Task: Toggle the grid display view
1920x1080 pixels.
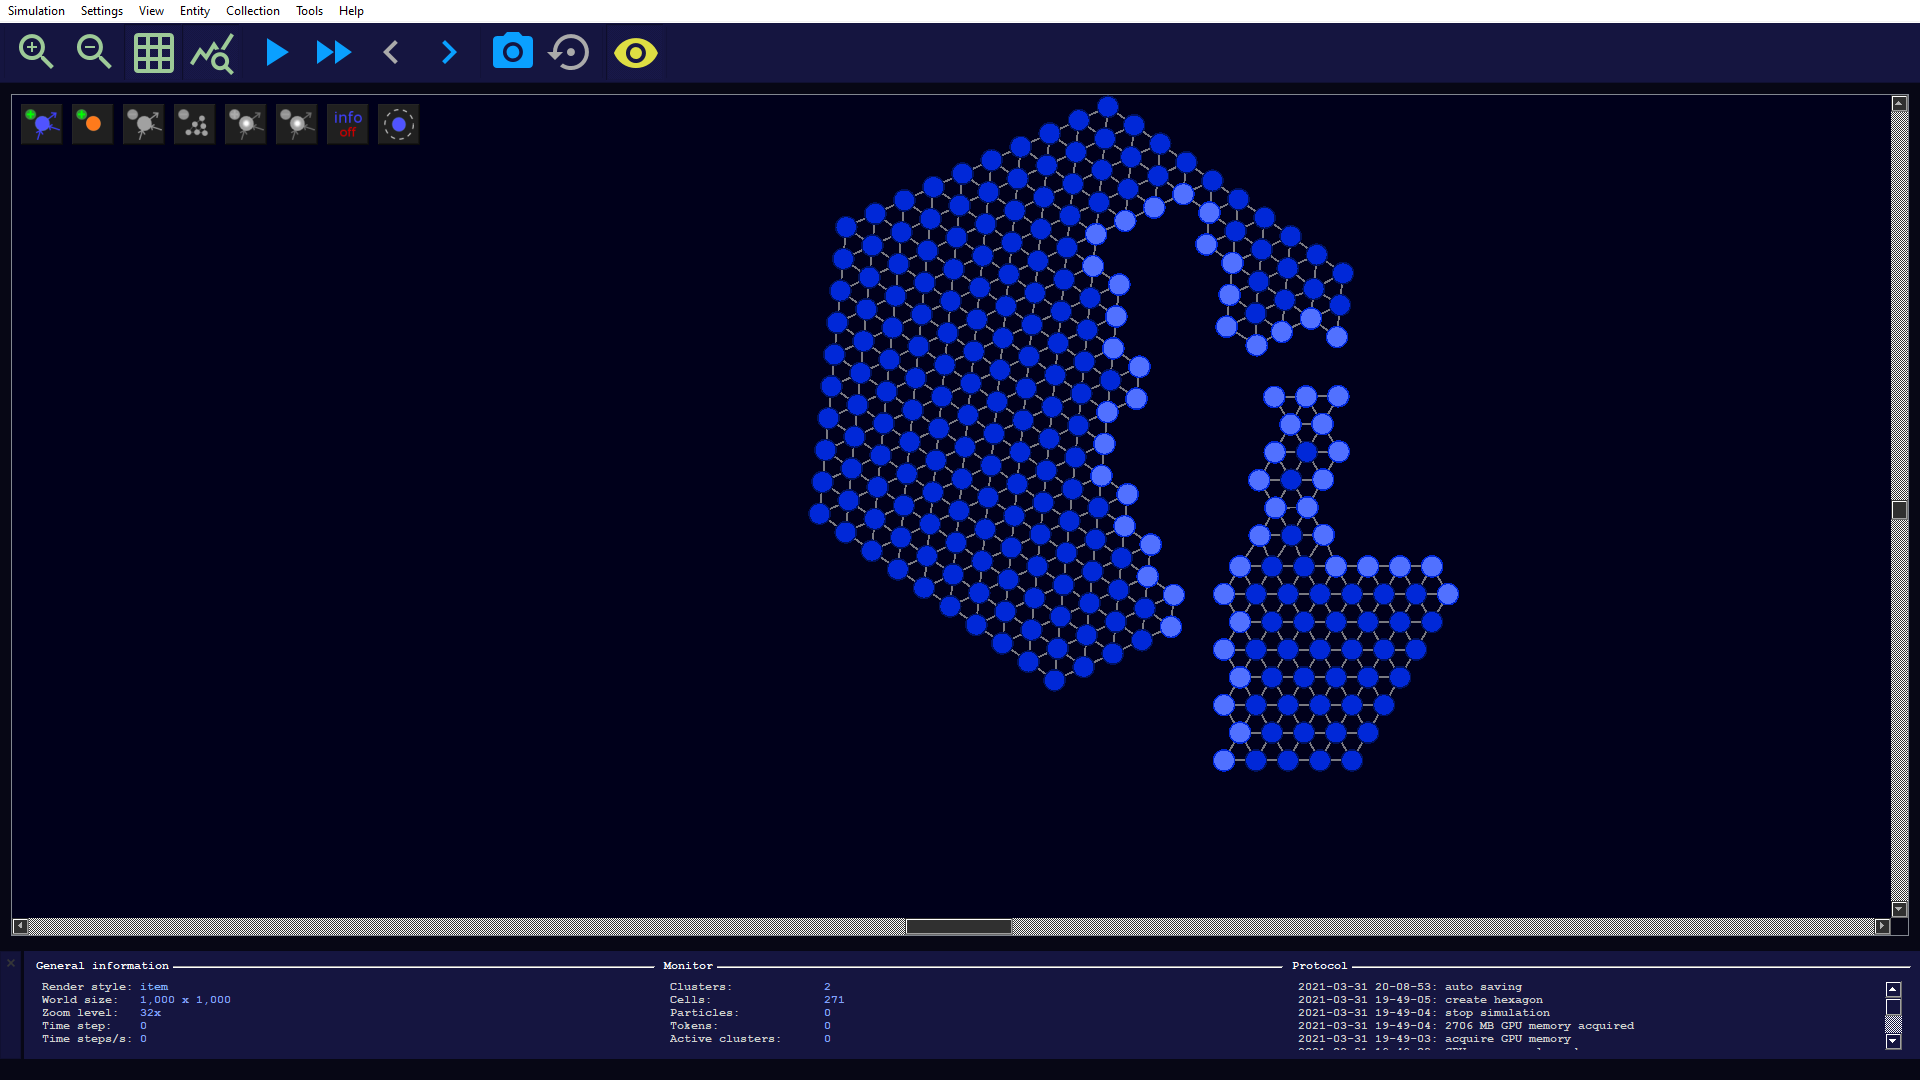Action: coord(153,53)
